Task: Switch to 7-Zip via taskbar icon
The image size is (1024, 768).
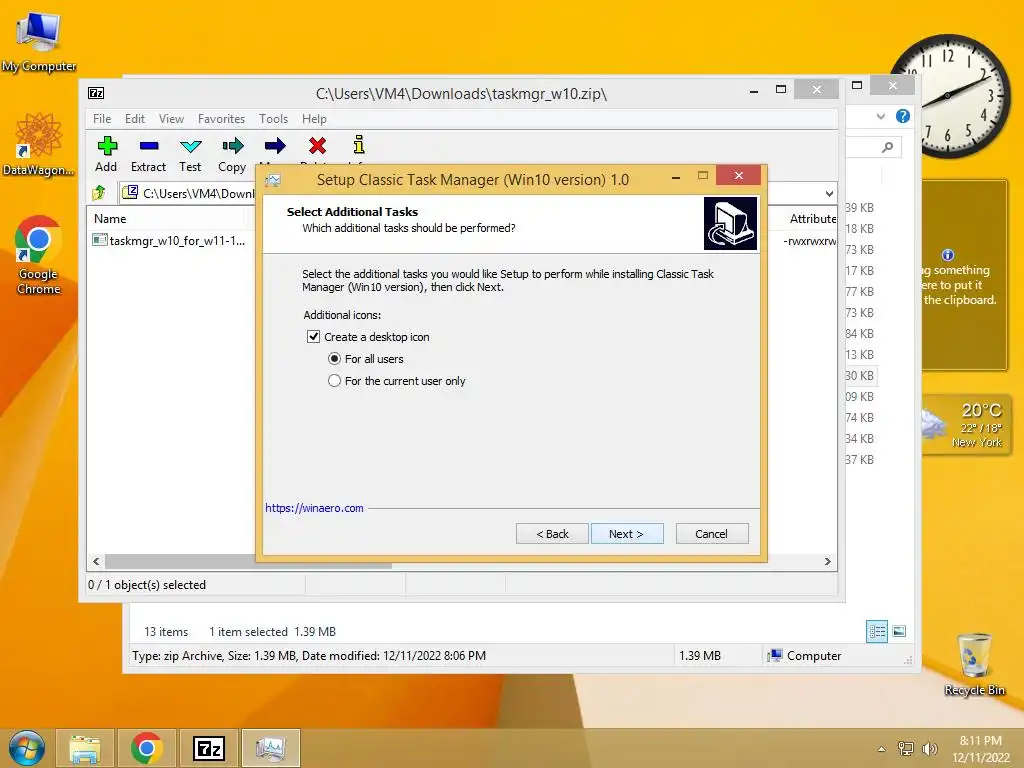Action: (209, 748)
